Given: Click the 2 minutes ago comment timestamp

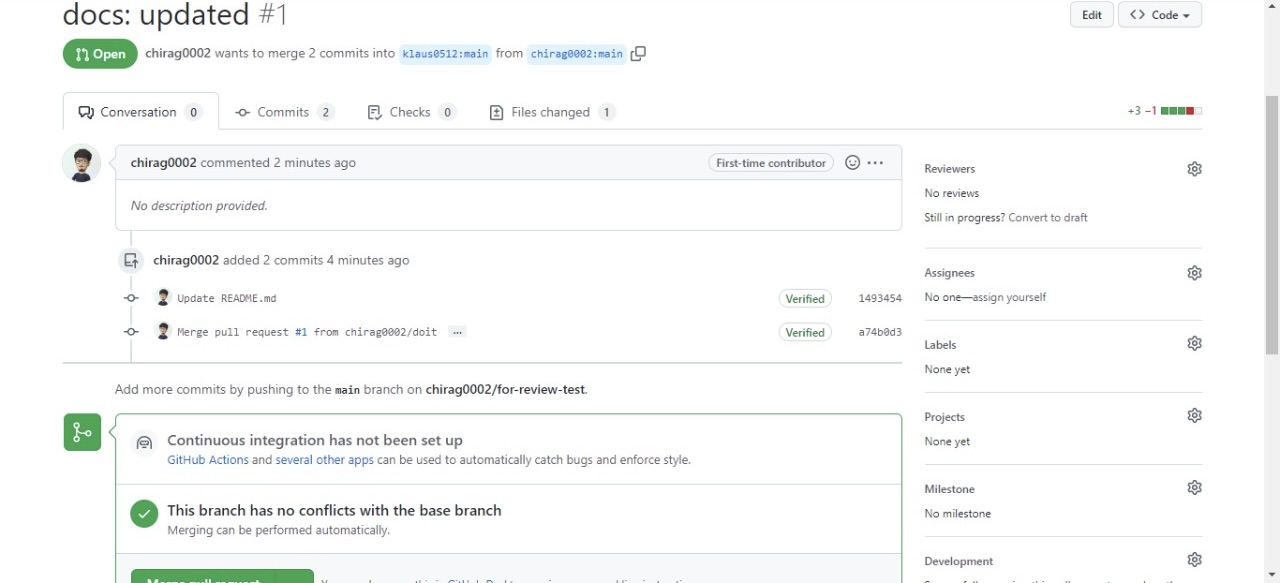Looking at the screenshot, I should coord(315,162).
